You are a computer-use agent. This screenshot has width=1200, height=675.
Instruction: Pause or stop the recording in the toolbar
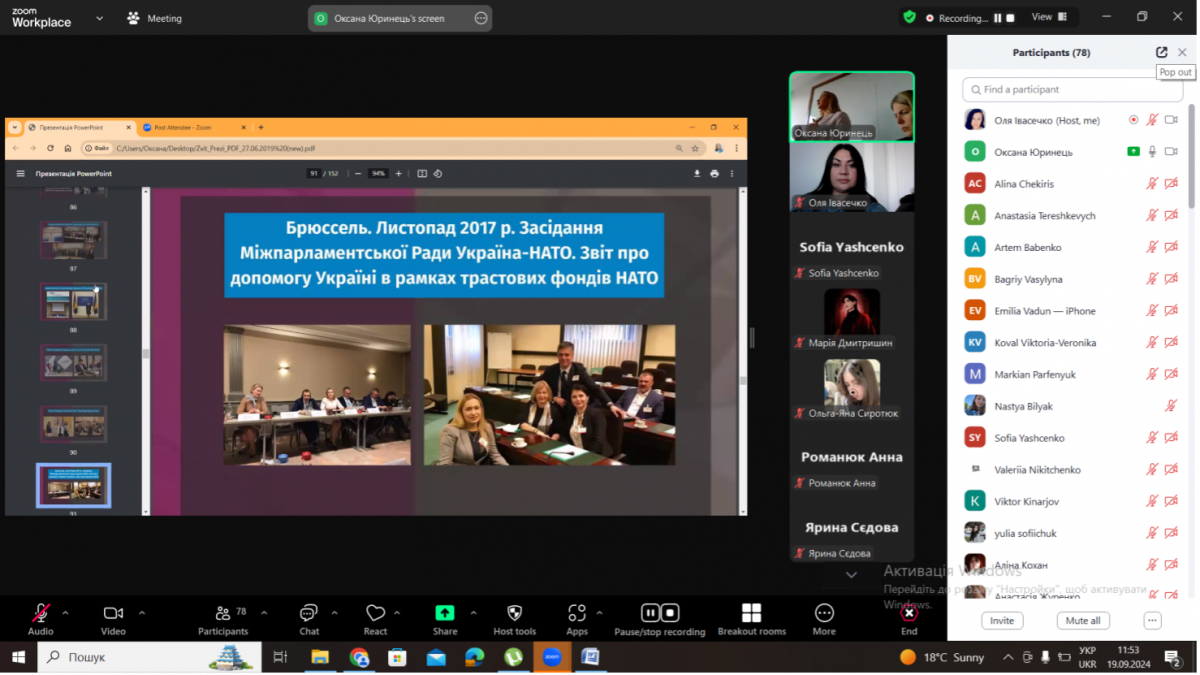coord(659,614)
